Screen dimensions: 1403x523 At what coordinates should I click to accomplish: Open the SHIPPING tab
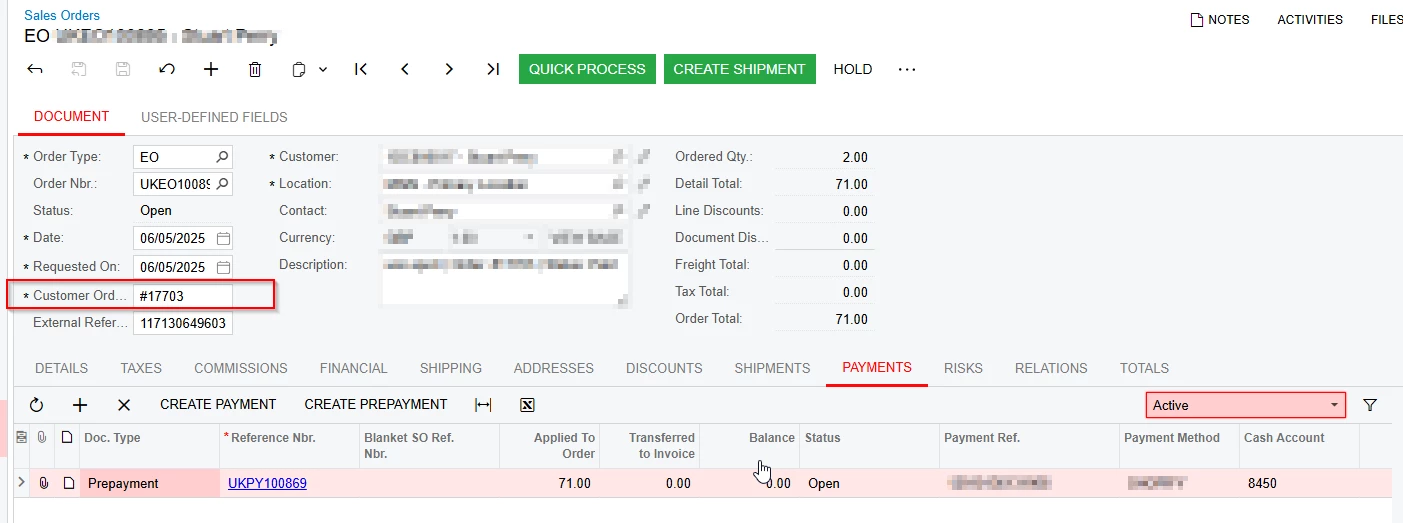pos(451,368)
